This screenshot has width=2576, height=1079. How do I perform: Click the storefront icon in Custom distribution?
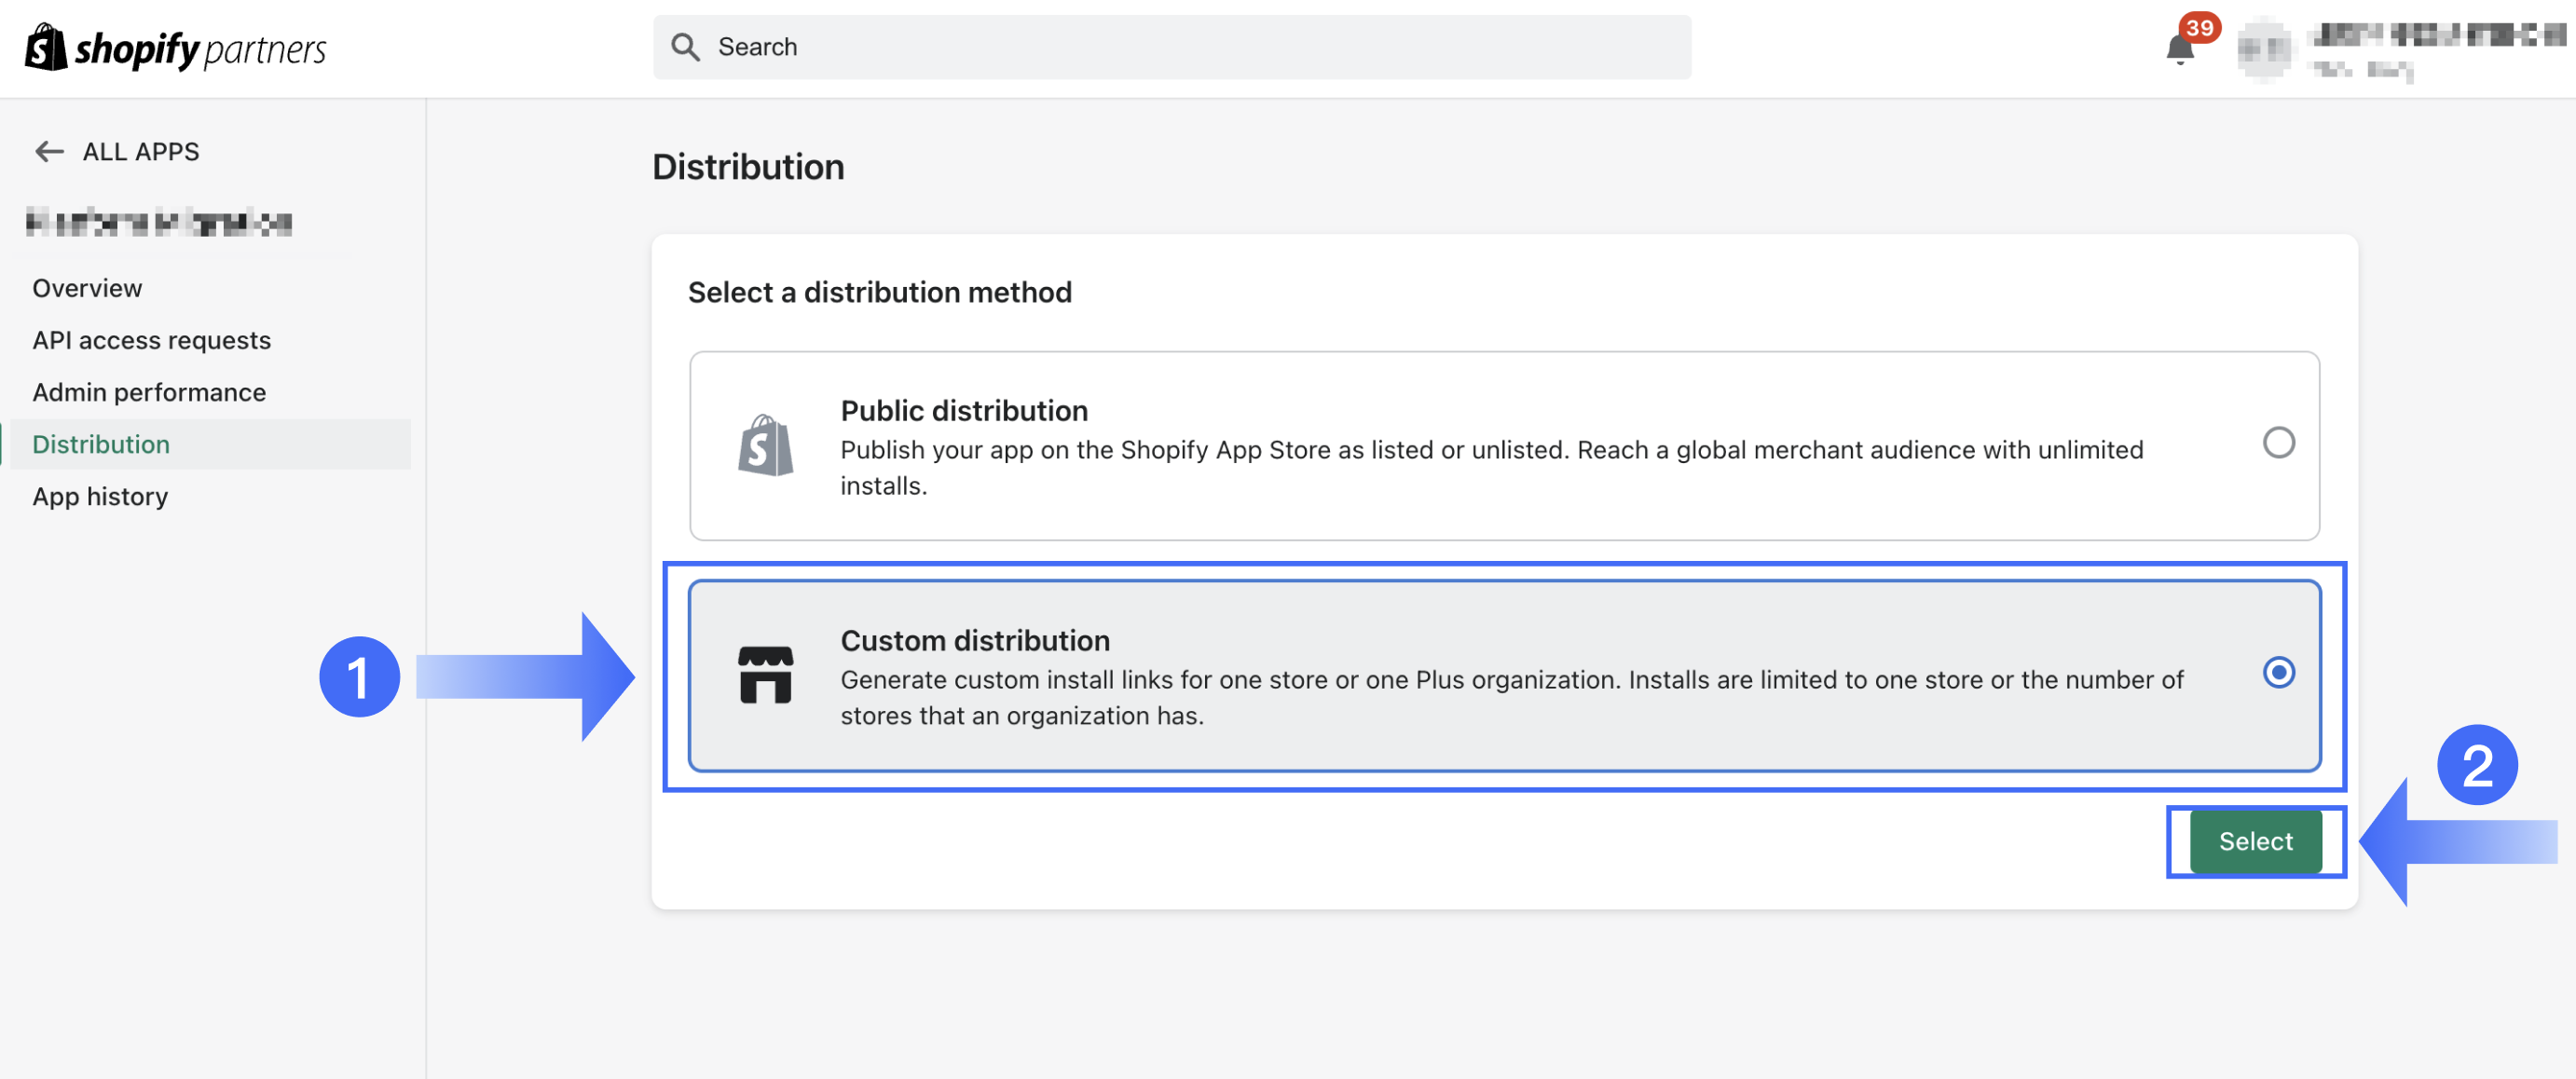(765, 675)
